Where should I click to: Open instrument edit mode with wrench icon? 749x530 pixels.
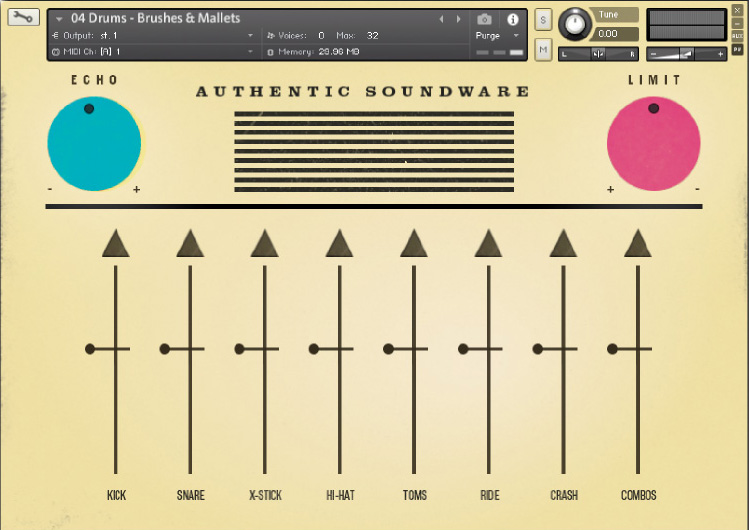tap(23, 18)
